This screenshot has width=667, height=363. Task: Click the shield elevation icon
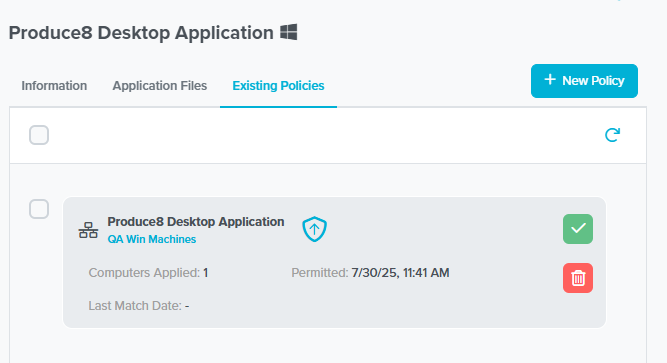pyautogui.click(x=314, y=229)
